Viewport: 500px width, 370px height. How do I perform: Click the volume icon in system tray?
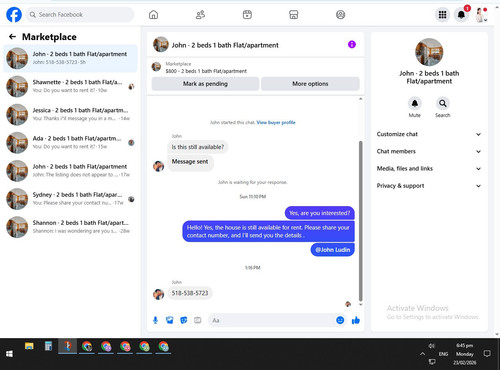tap(432, 346)
